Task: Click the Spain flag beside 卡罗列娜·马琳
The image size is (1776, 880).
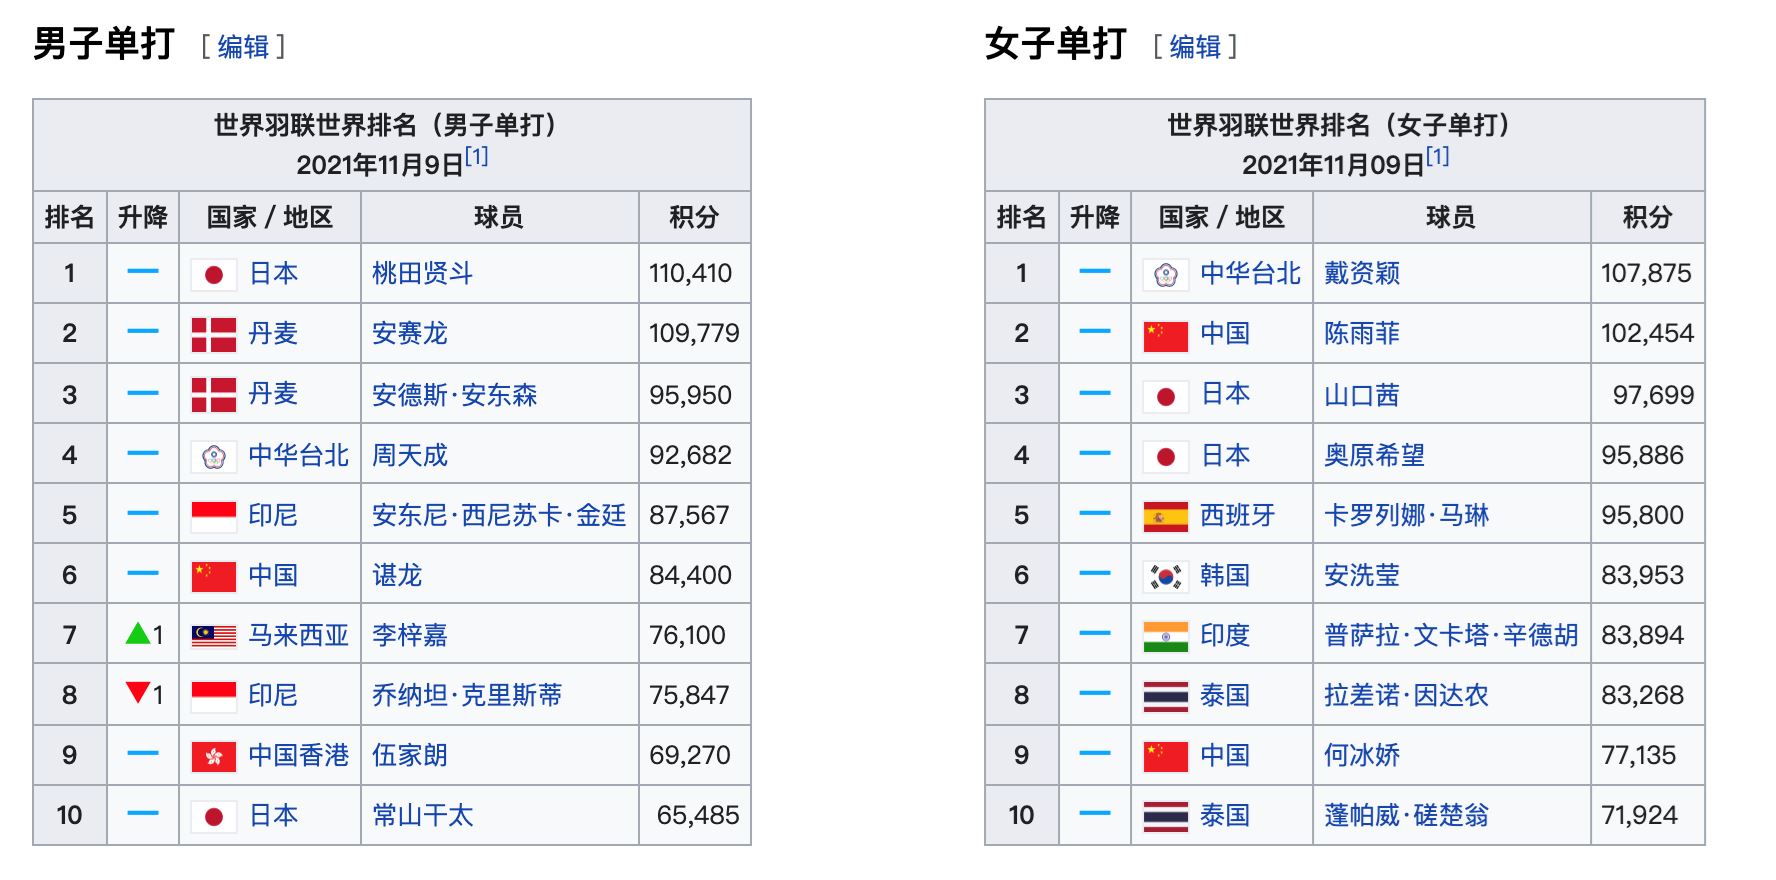Action: tap(1165, 516)
